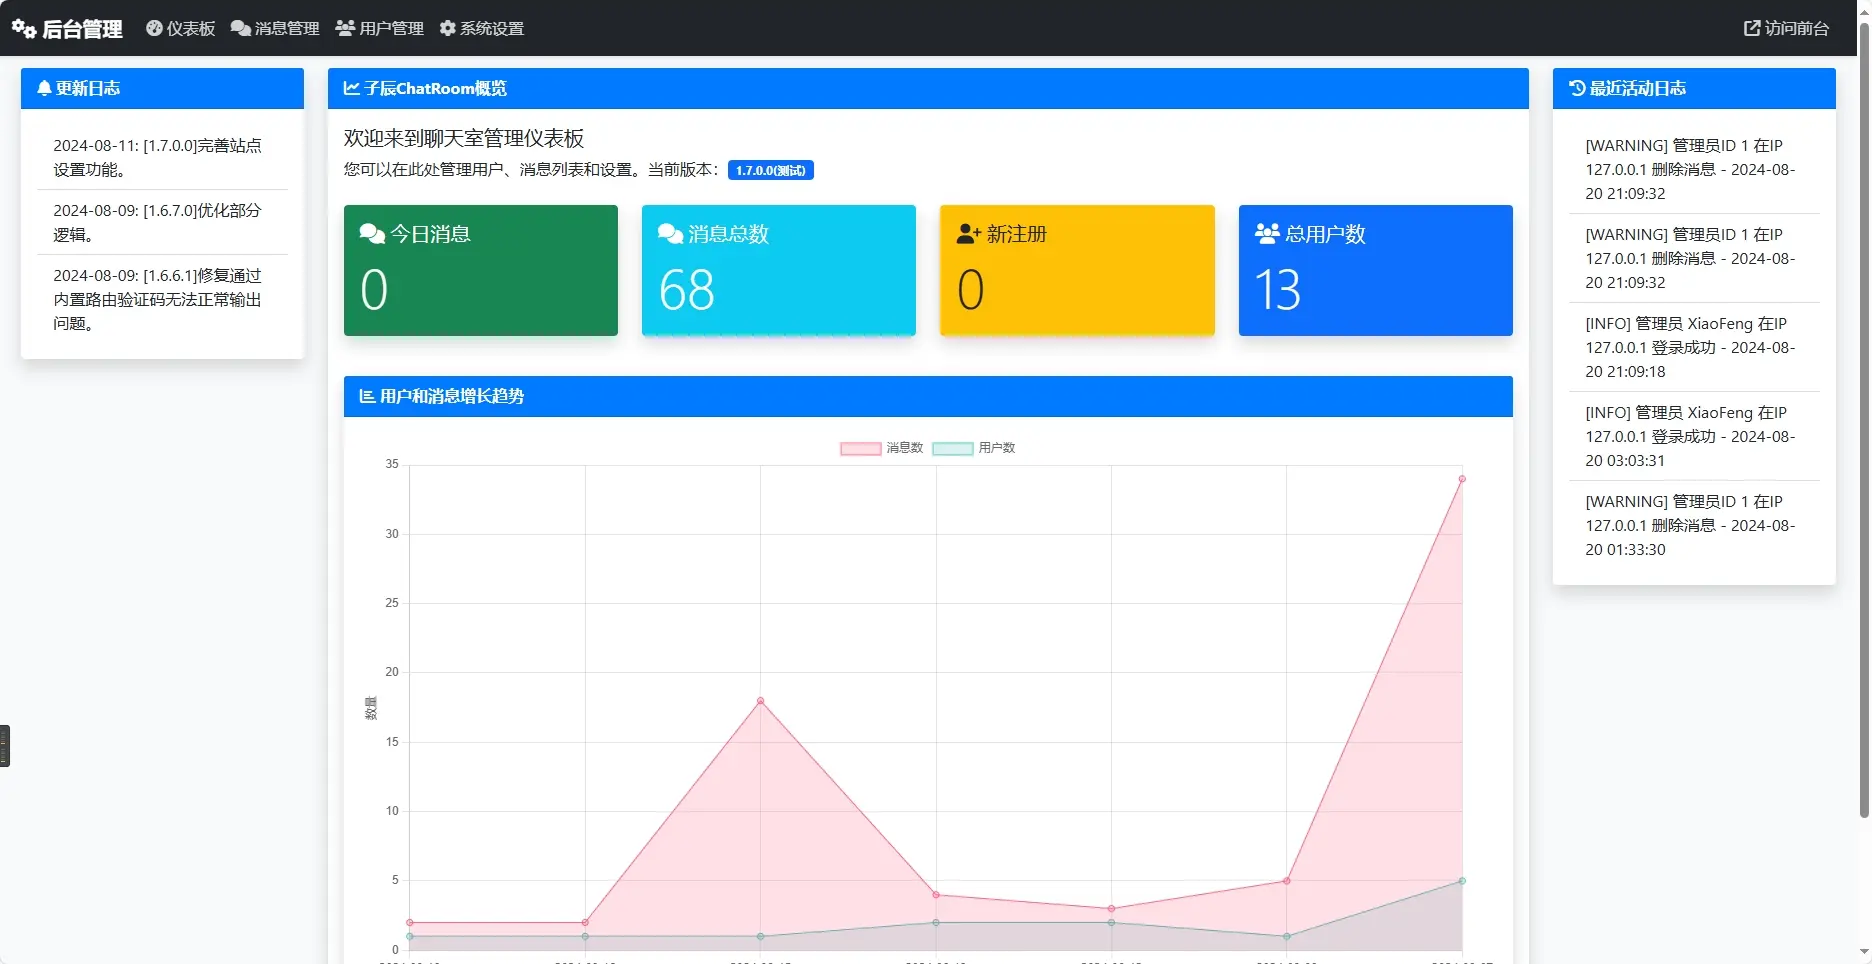
Task: Click the chat bubbles icon on 今日消息 card
Action: click(x=372, y=234)
